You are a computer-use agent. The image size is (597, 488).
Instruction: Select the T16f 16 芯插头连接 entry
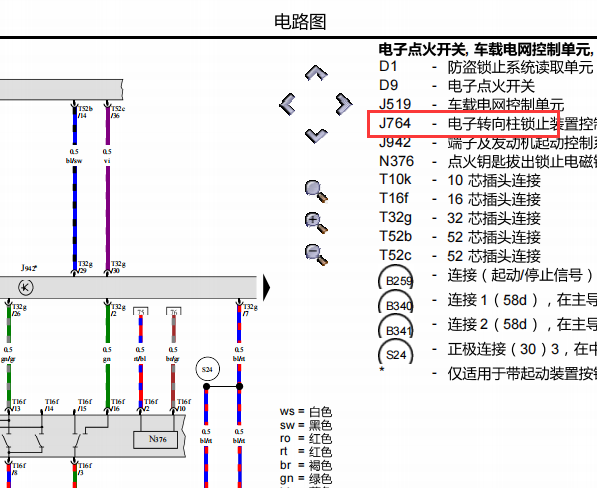(x=460, y=199)
